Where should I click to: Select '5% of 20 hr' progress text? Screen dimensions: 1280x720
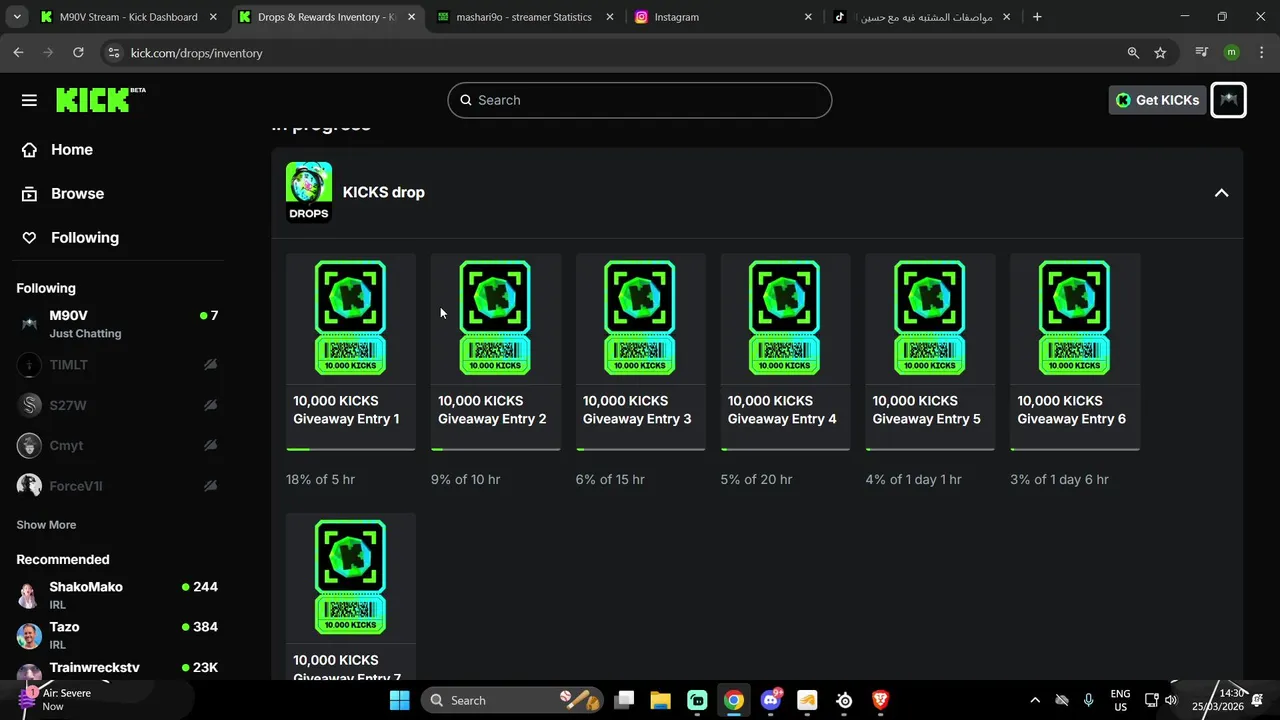756,480
